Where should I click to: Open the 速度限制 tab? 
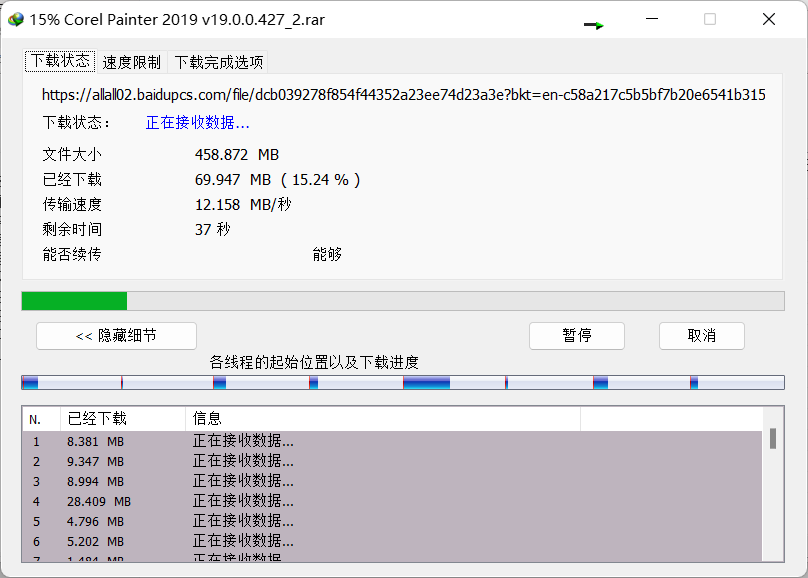click(131, 62)
